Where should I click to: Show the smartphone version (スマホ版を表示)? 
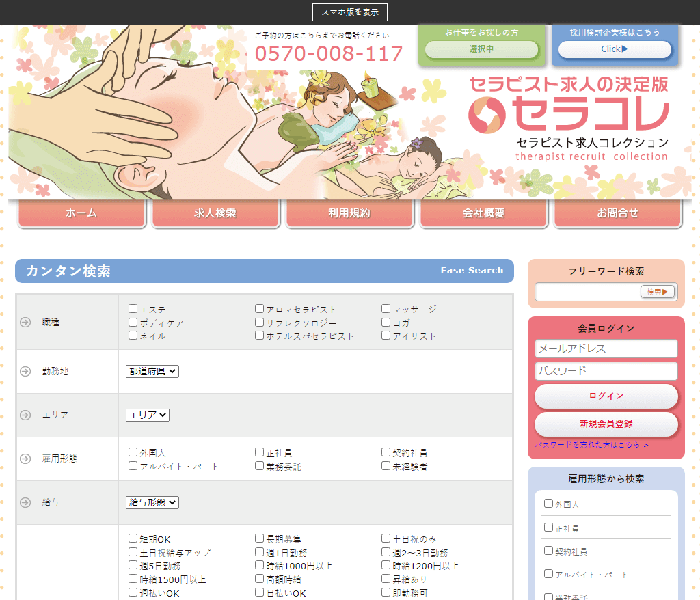click(350, 12)
